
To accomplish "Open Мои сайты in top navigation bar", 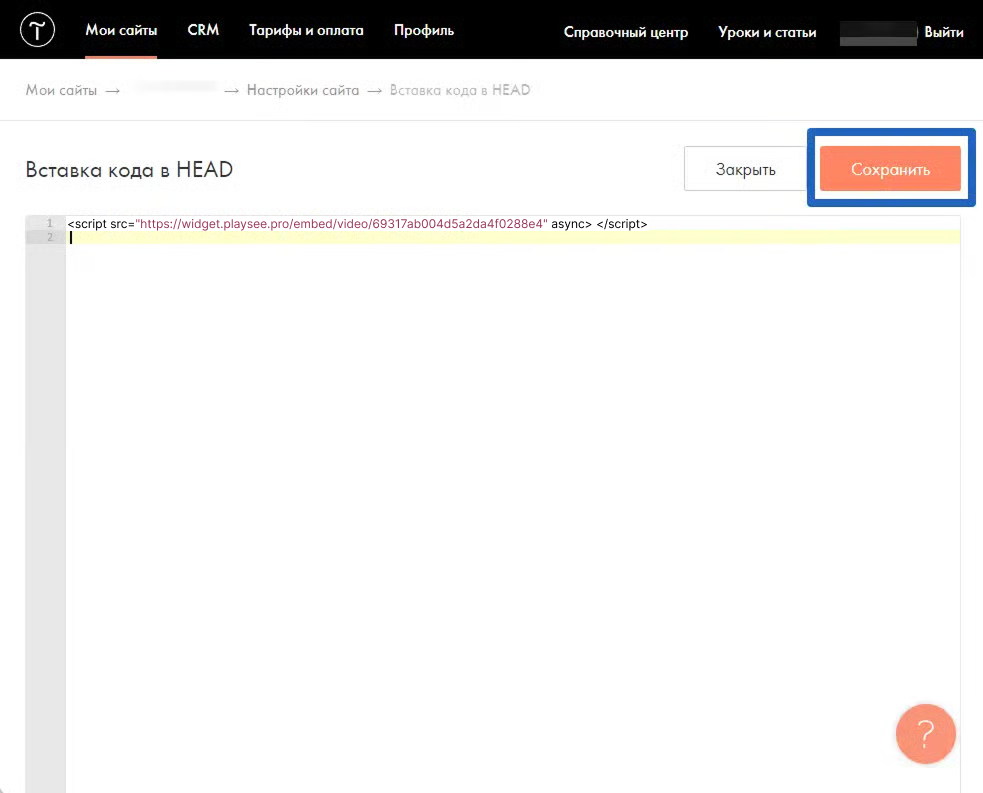I will pyautogui.click(x=121, y=31).
